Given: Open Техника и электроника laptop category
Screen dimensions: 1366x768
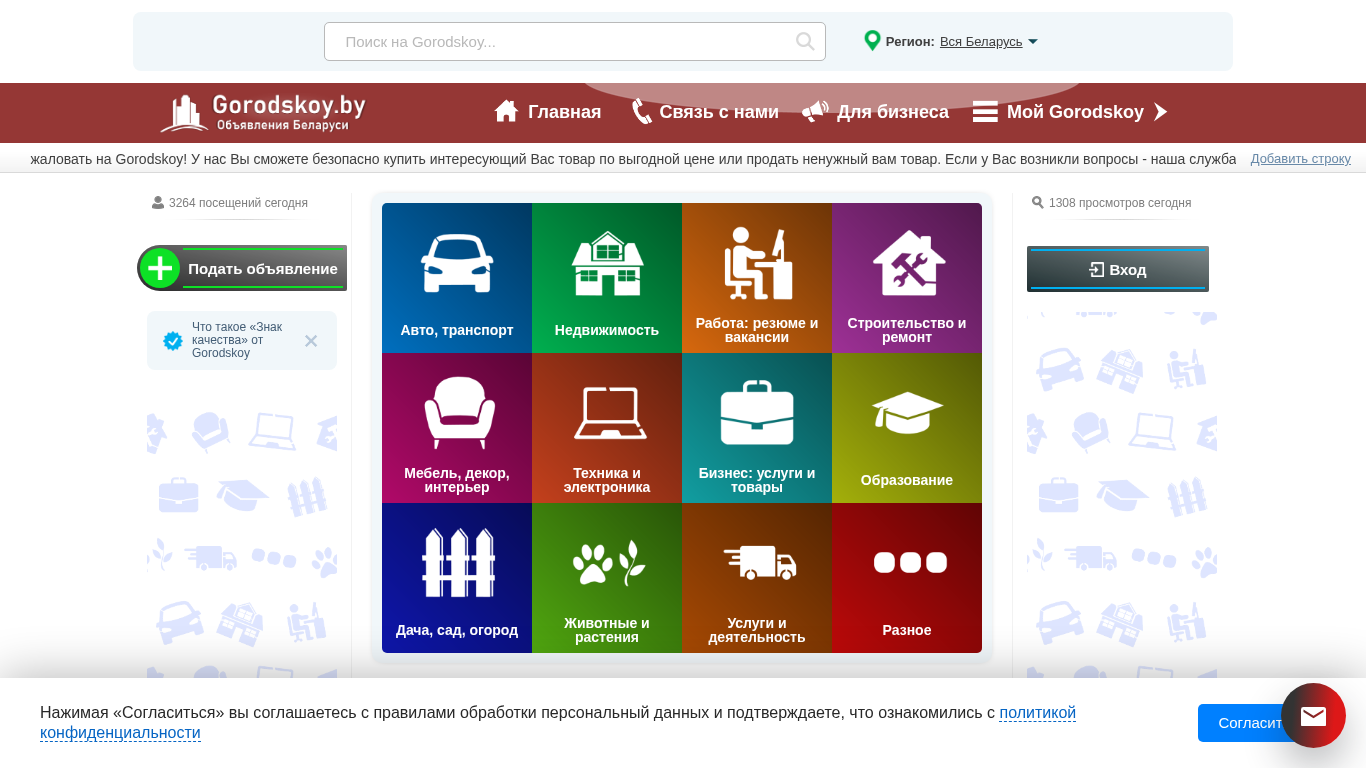Looking at the screenshot, I should click(607, 428).
